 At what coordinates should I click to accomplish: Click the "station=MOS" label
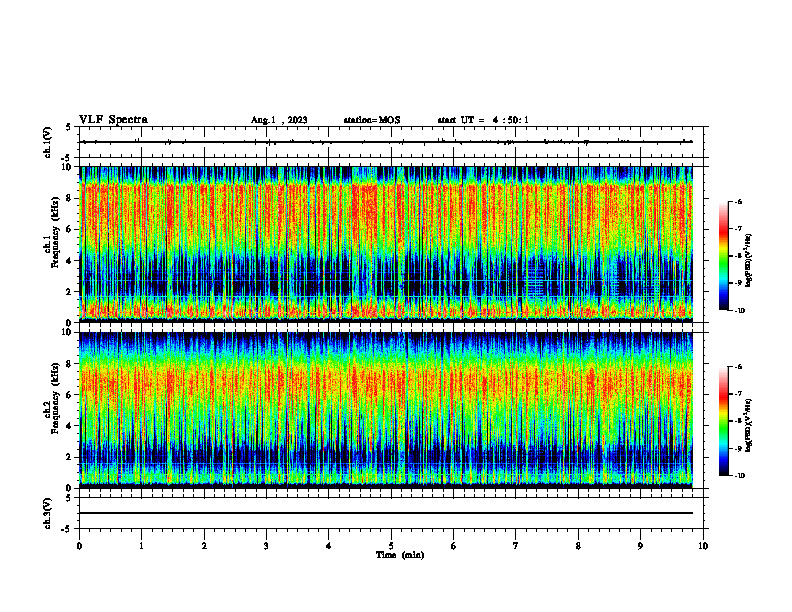(x=372, y=120)
